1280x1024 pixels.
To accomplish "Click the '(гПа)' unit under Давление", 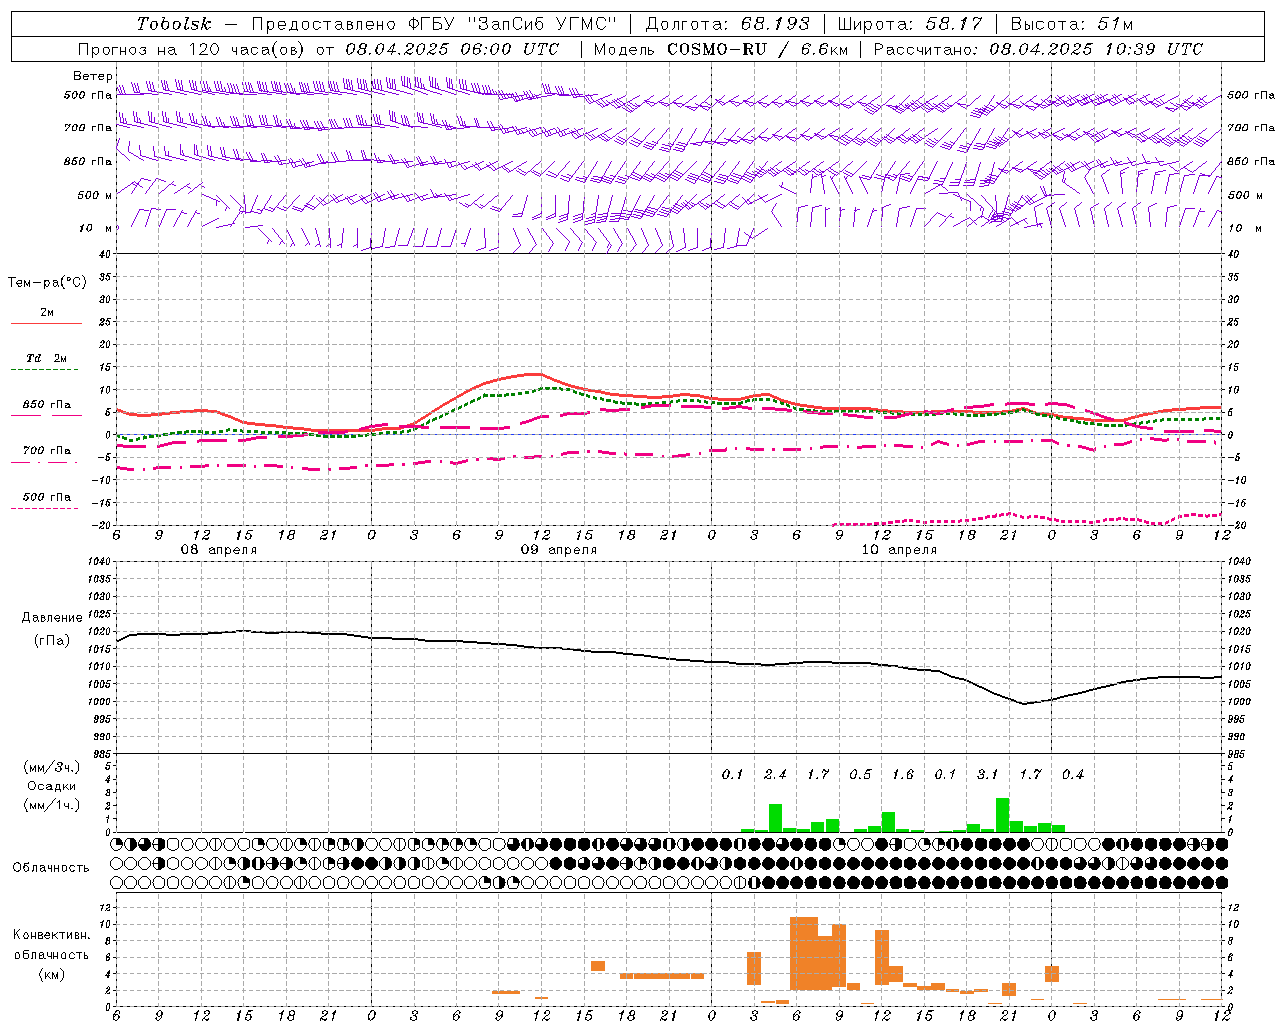I will (x=52, y=641).
